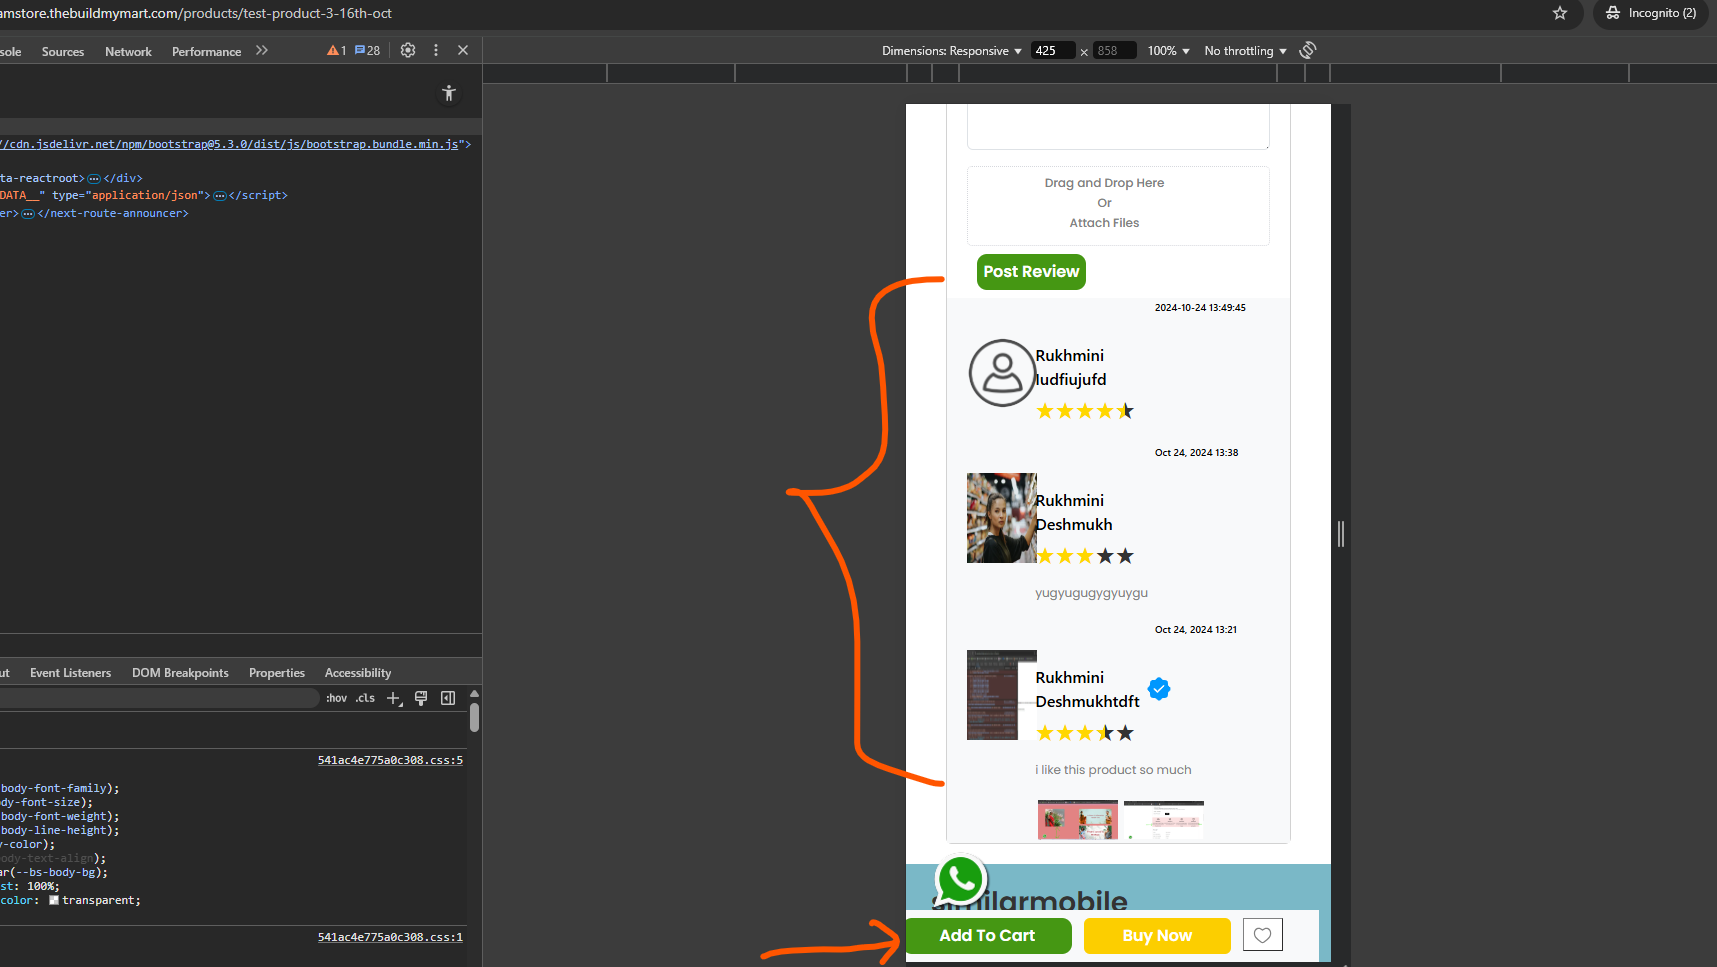Screen dimensions: 1717x967
Task: Show more DevTools tabs via double chevron
Action: pos(262,50)
